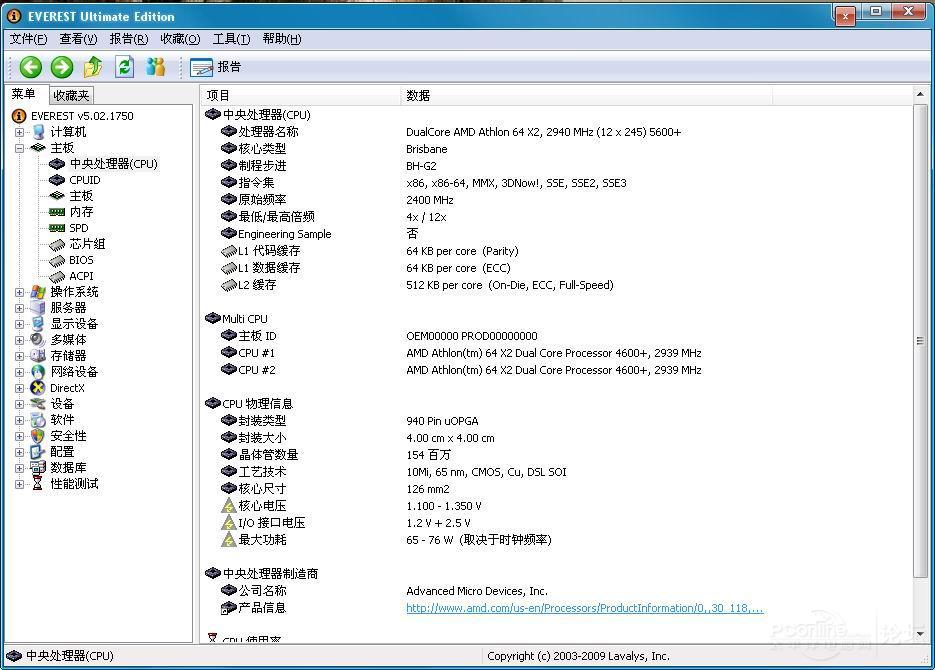Screen dimensions: 935x670
Task: Go back with the green left arrow
Action: tap(30, 67)
